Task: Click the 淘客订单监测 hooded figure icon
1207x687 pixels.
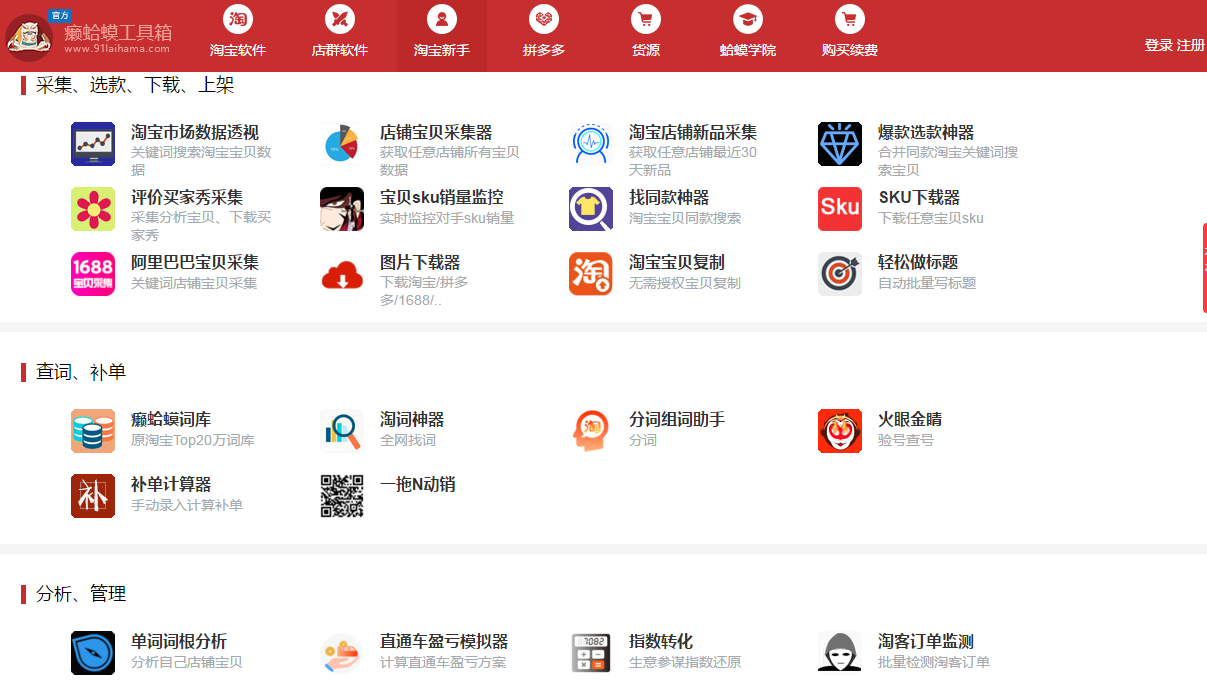Action: click(x=840, y=653)
